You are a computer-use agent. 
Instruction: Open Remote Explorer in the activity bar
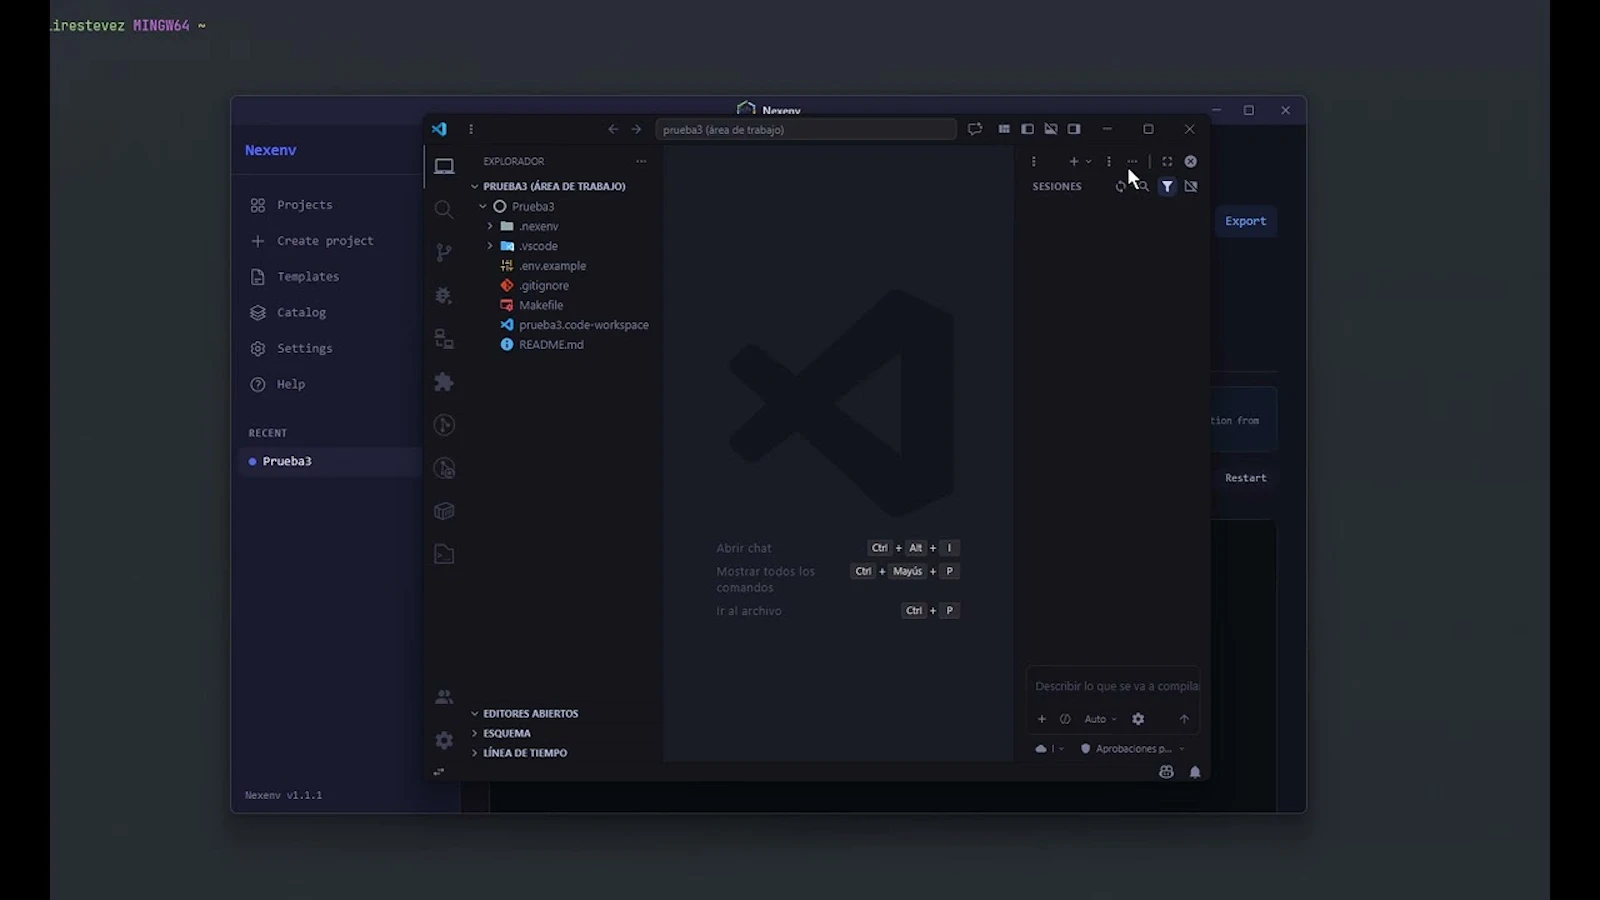(x=444, y=339)
